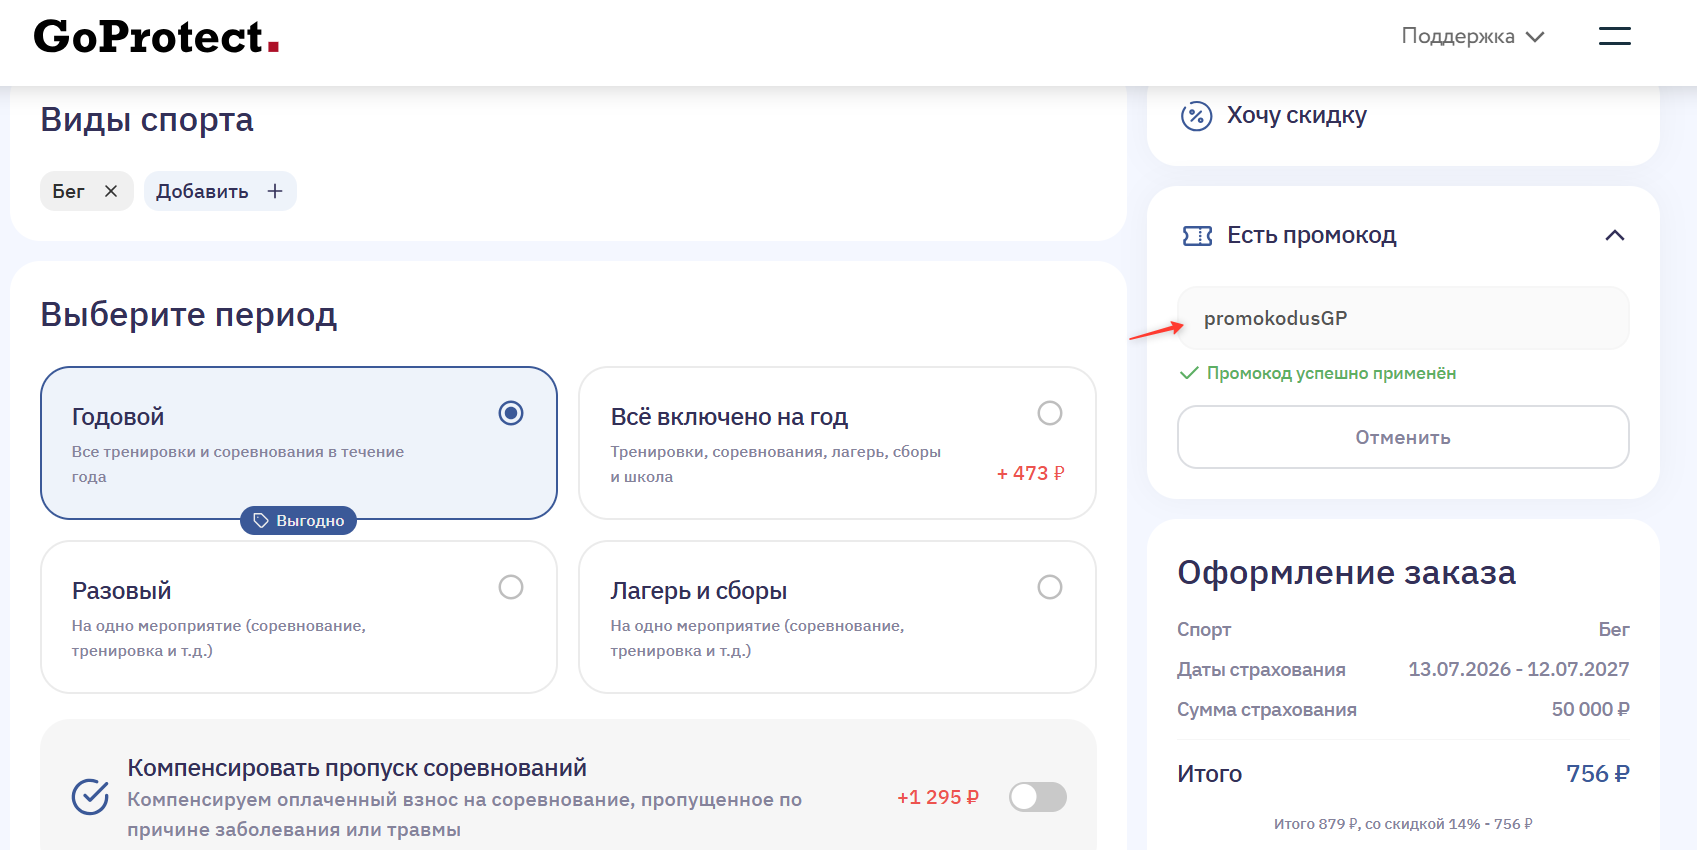Click the Итого 879 ₽ discount note
The width and height of the screenshot is (1697, 850).
pos(1403,824)
